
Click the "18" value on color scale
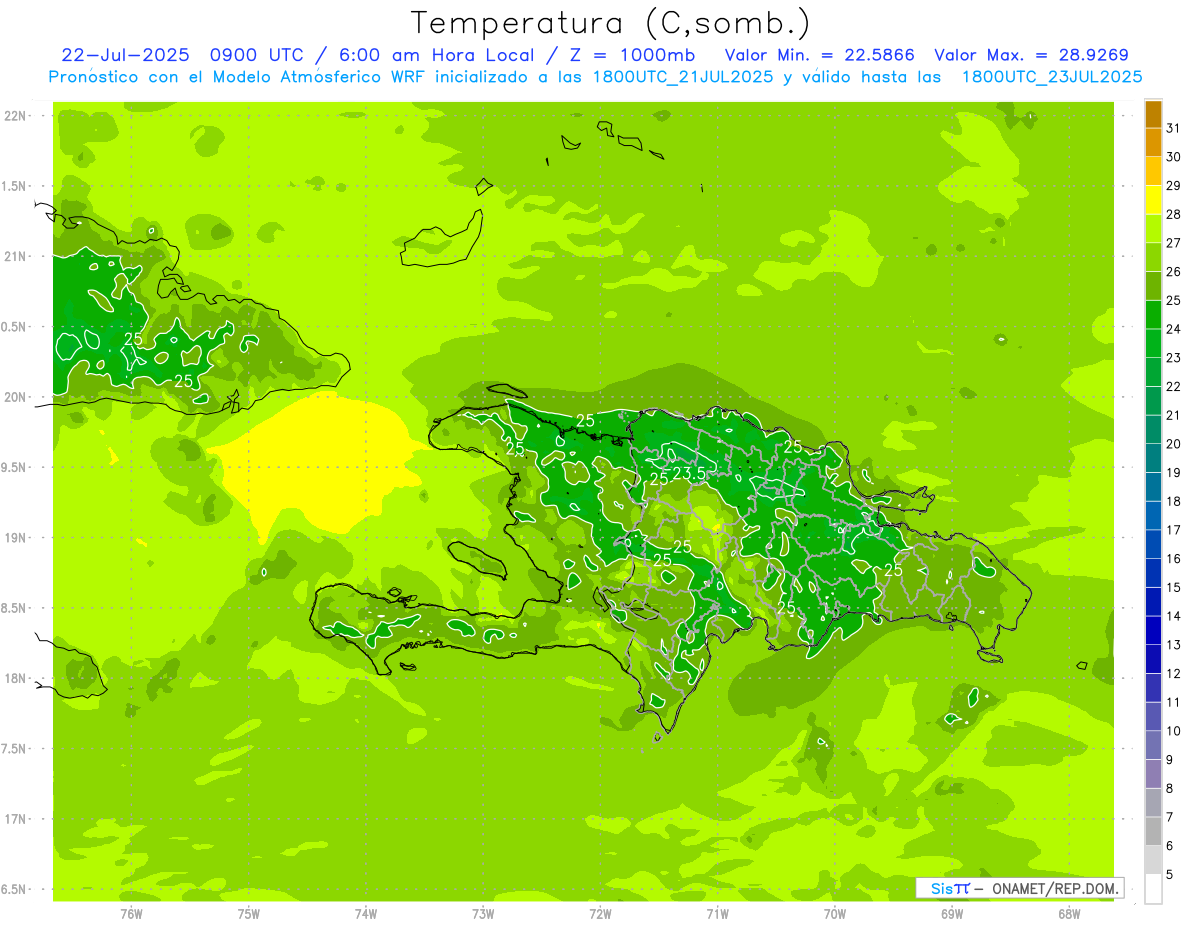1174,501
